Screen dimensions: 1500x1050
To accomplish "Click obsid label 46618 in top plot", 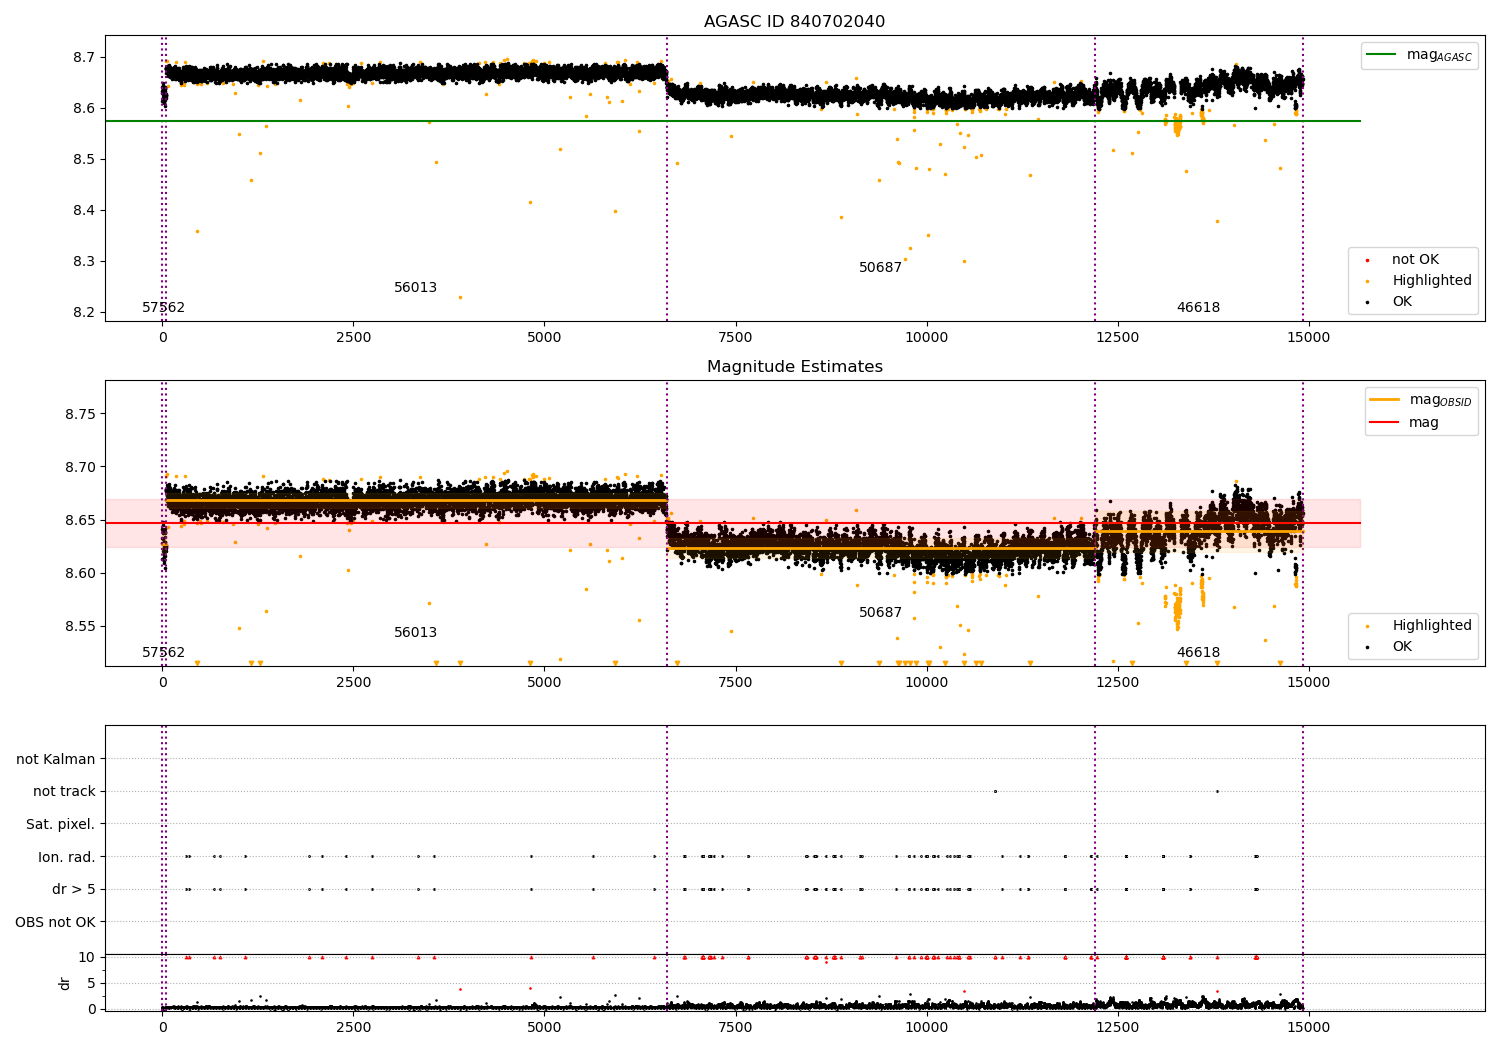I will [x=1198, y=308].
